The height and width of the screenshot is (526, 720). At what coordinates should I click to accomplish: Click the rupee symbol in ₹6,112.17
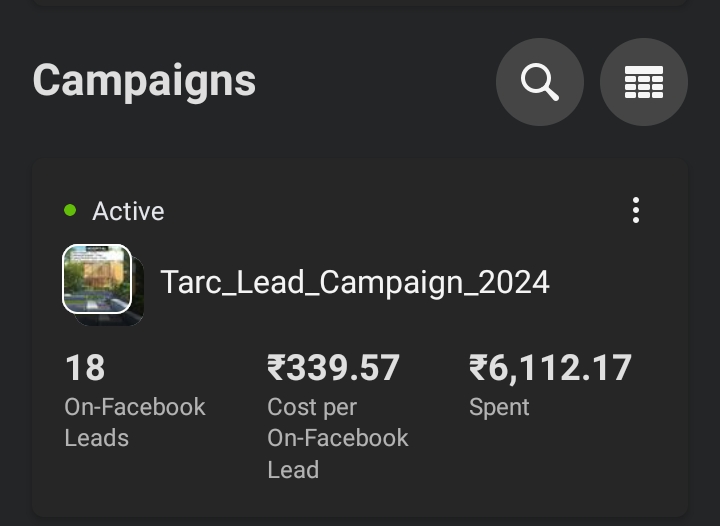pyautogui.click(x=479, y=368)
